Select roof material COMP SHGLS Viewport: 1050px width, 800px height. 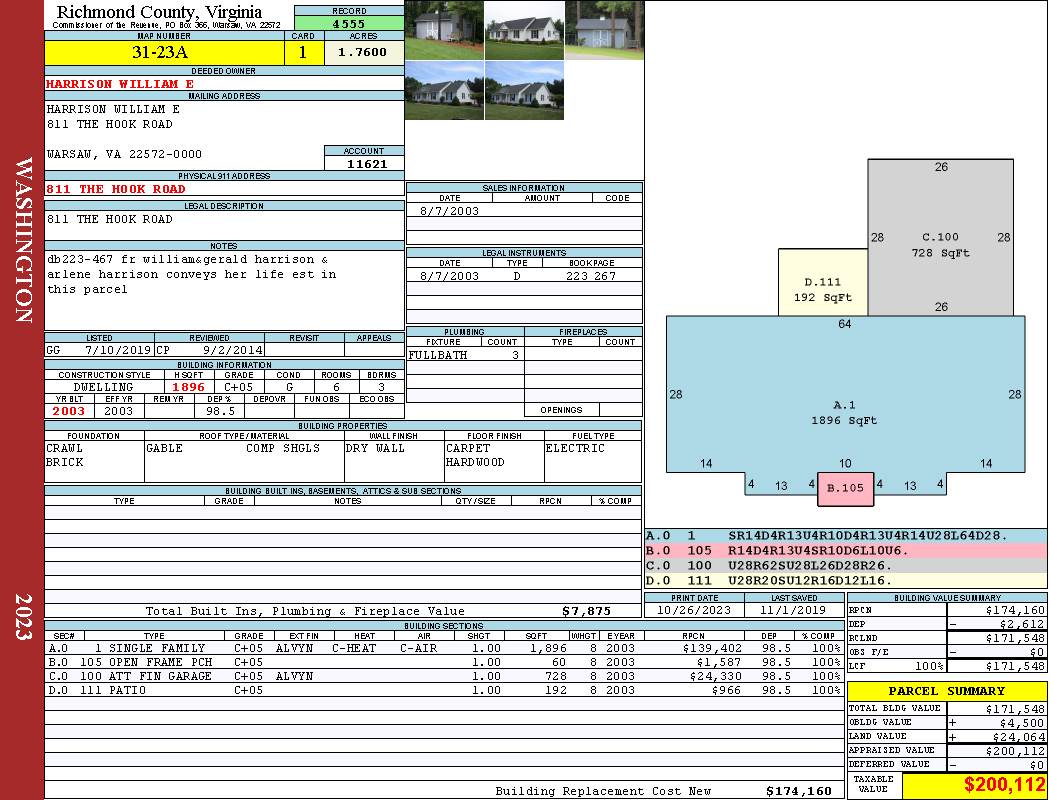(283, 449)
